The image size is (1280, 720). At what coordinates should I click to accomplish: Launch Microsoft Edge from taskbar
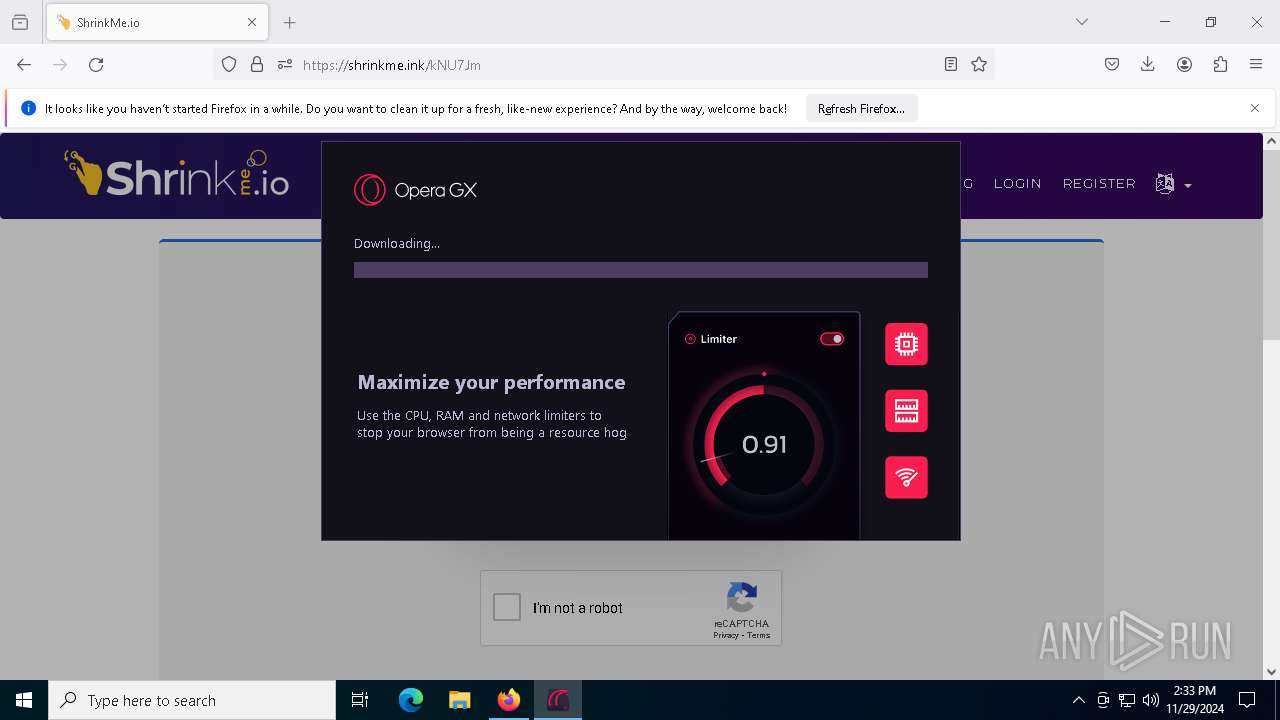point(411,700)
